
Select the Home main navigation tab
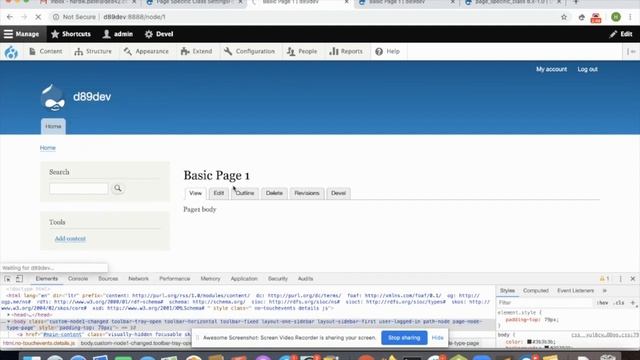(53, 126)
